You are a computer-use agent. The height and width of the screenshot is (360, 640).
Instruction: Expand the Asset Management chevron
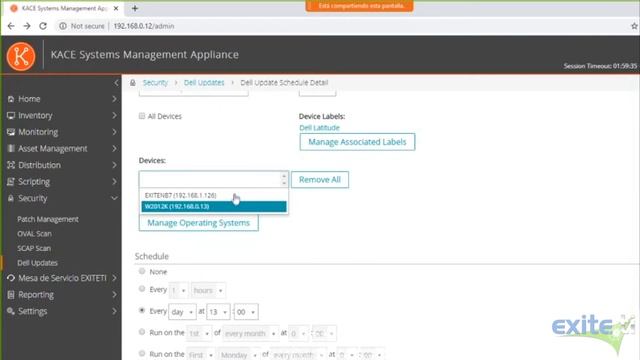click(114, 149)
